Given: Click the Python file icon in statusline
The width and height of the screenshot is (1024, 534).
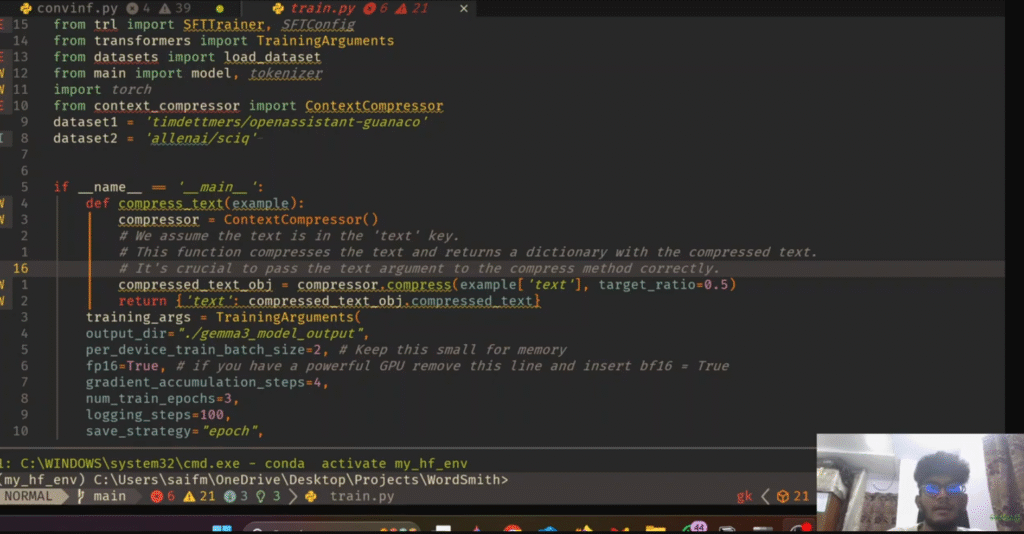Looking at the screenshot, I should point(311,496).
